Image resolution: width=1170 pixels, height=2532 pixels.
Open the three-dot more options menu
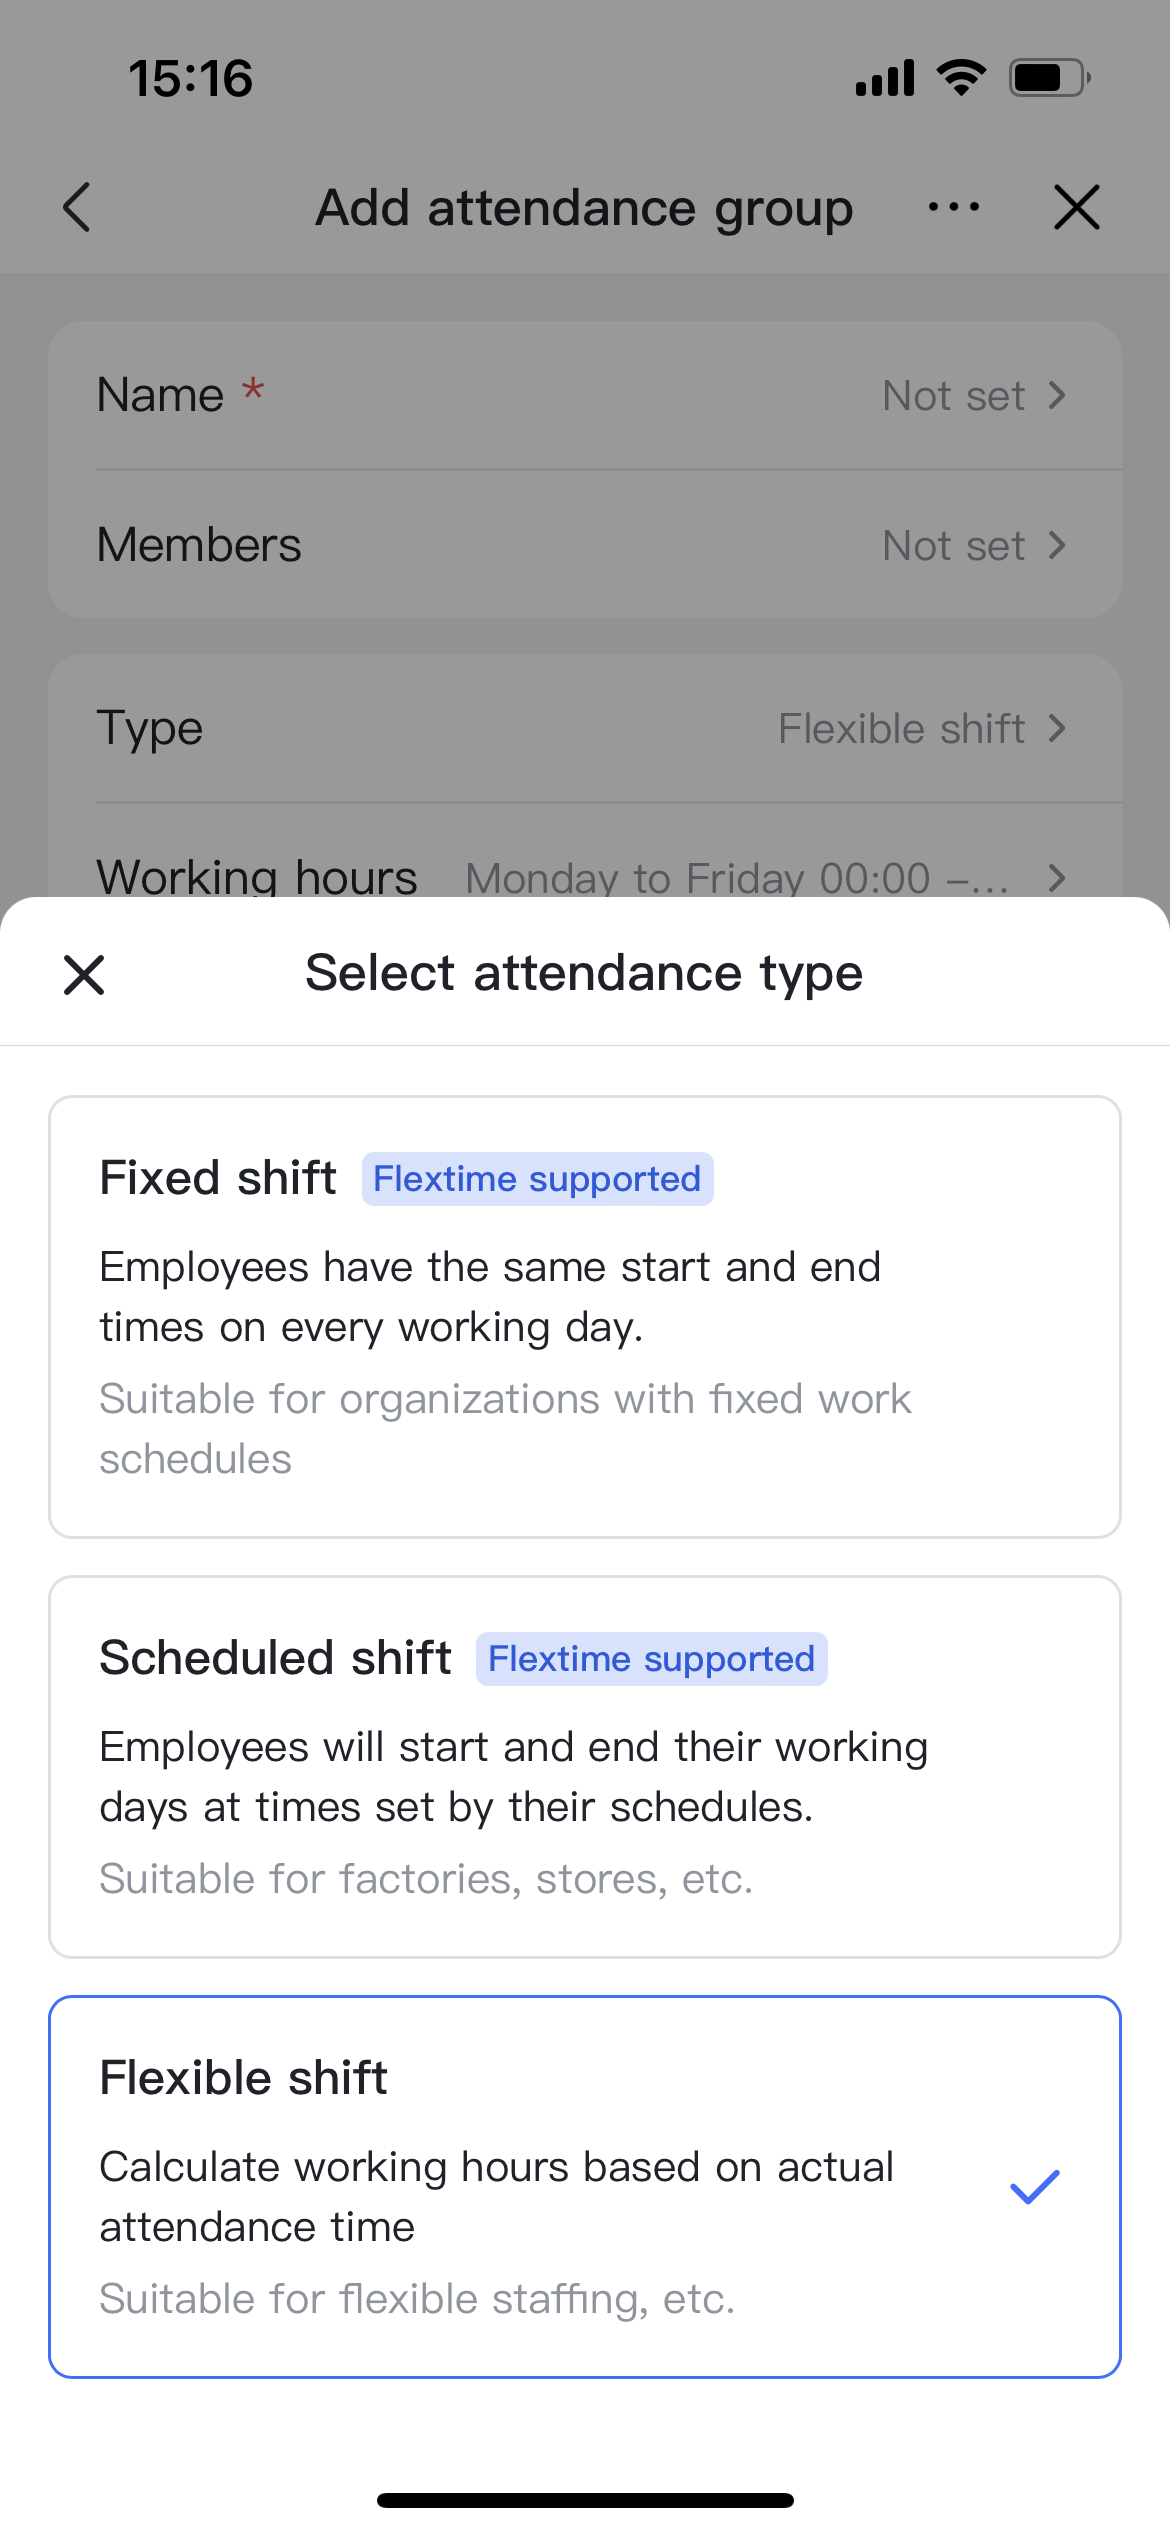953,207
